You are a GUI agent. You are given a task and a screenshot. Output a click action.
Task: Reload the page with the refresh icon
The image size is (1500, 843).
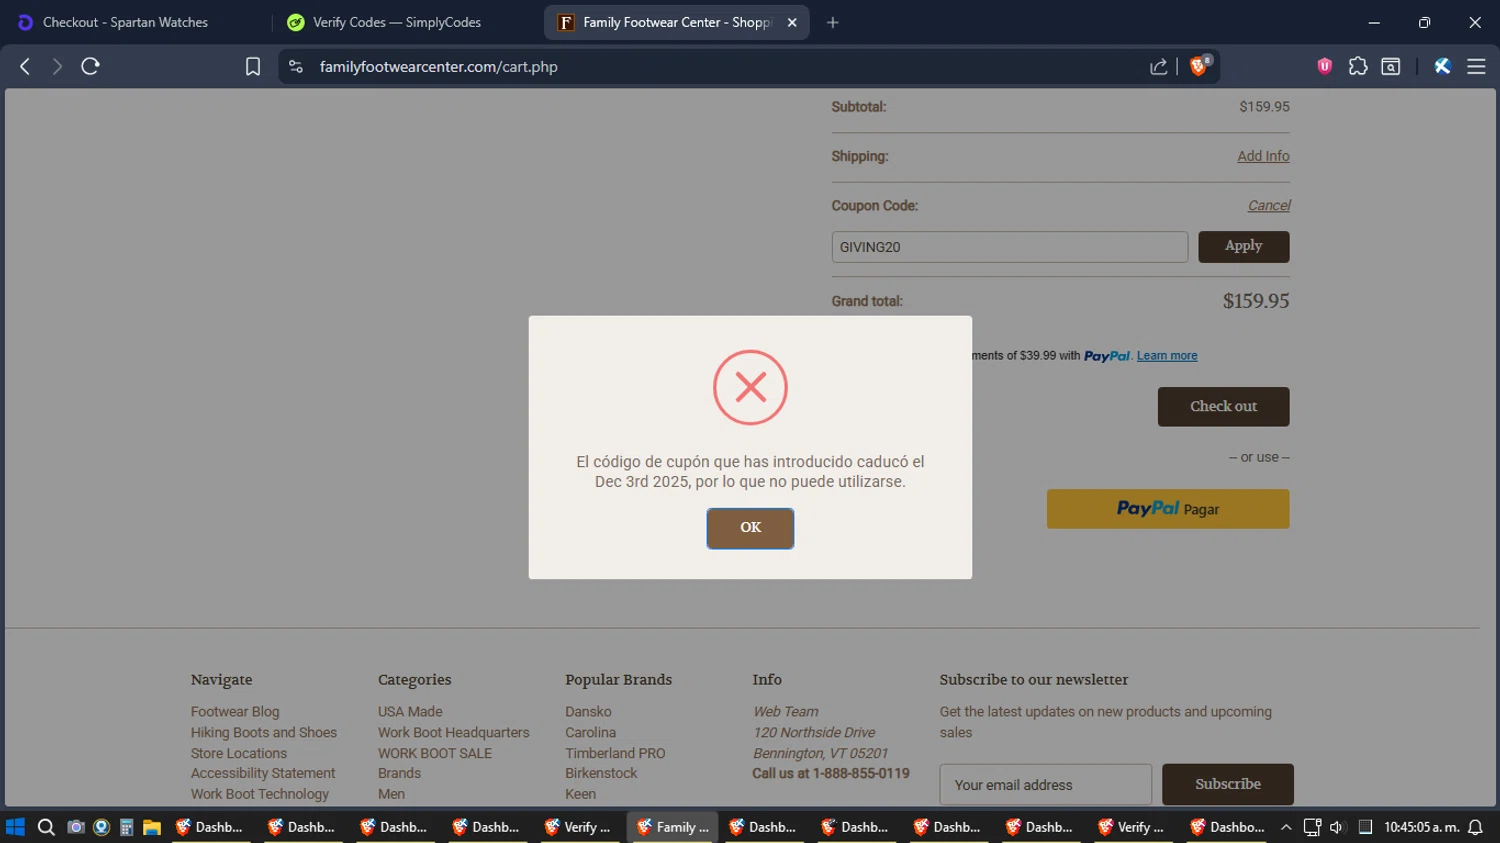pos(90,66)
